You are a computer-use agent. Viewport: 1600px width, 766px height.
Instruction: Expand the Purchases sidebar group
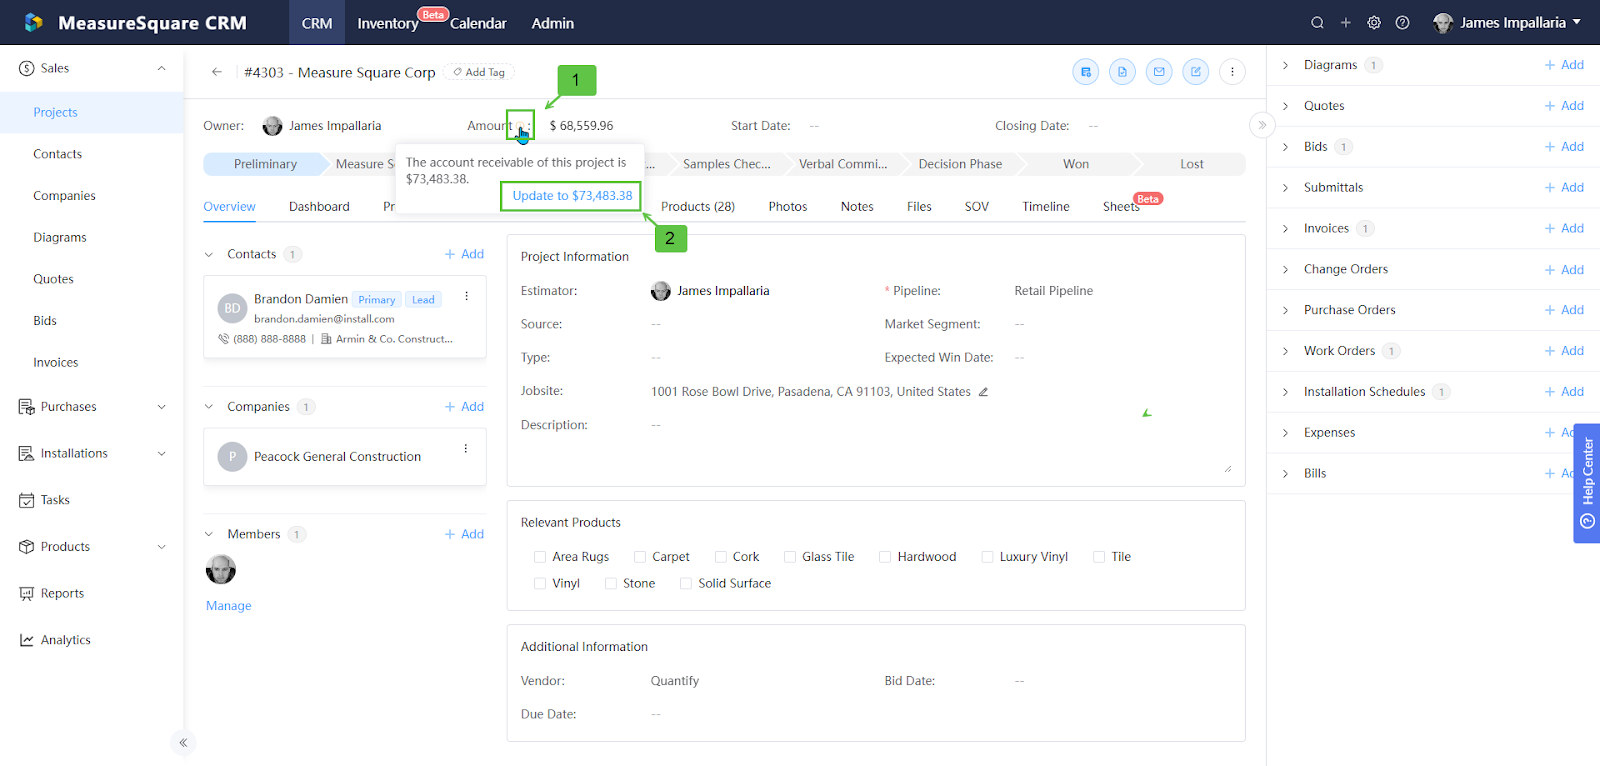pos(161,407)
